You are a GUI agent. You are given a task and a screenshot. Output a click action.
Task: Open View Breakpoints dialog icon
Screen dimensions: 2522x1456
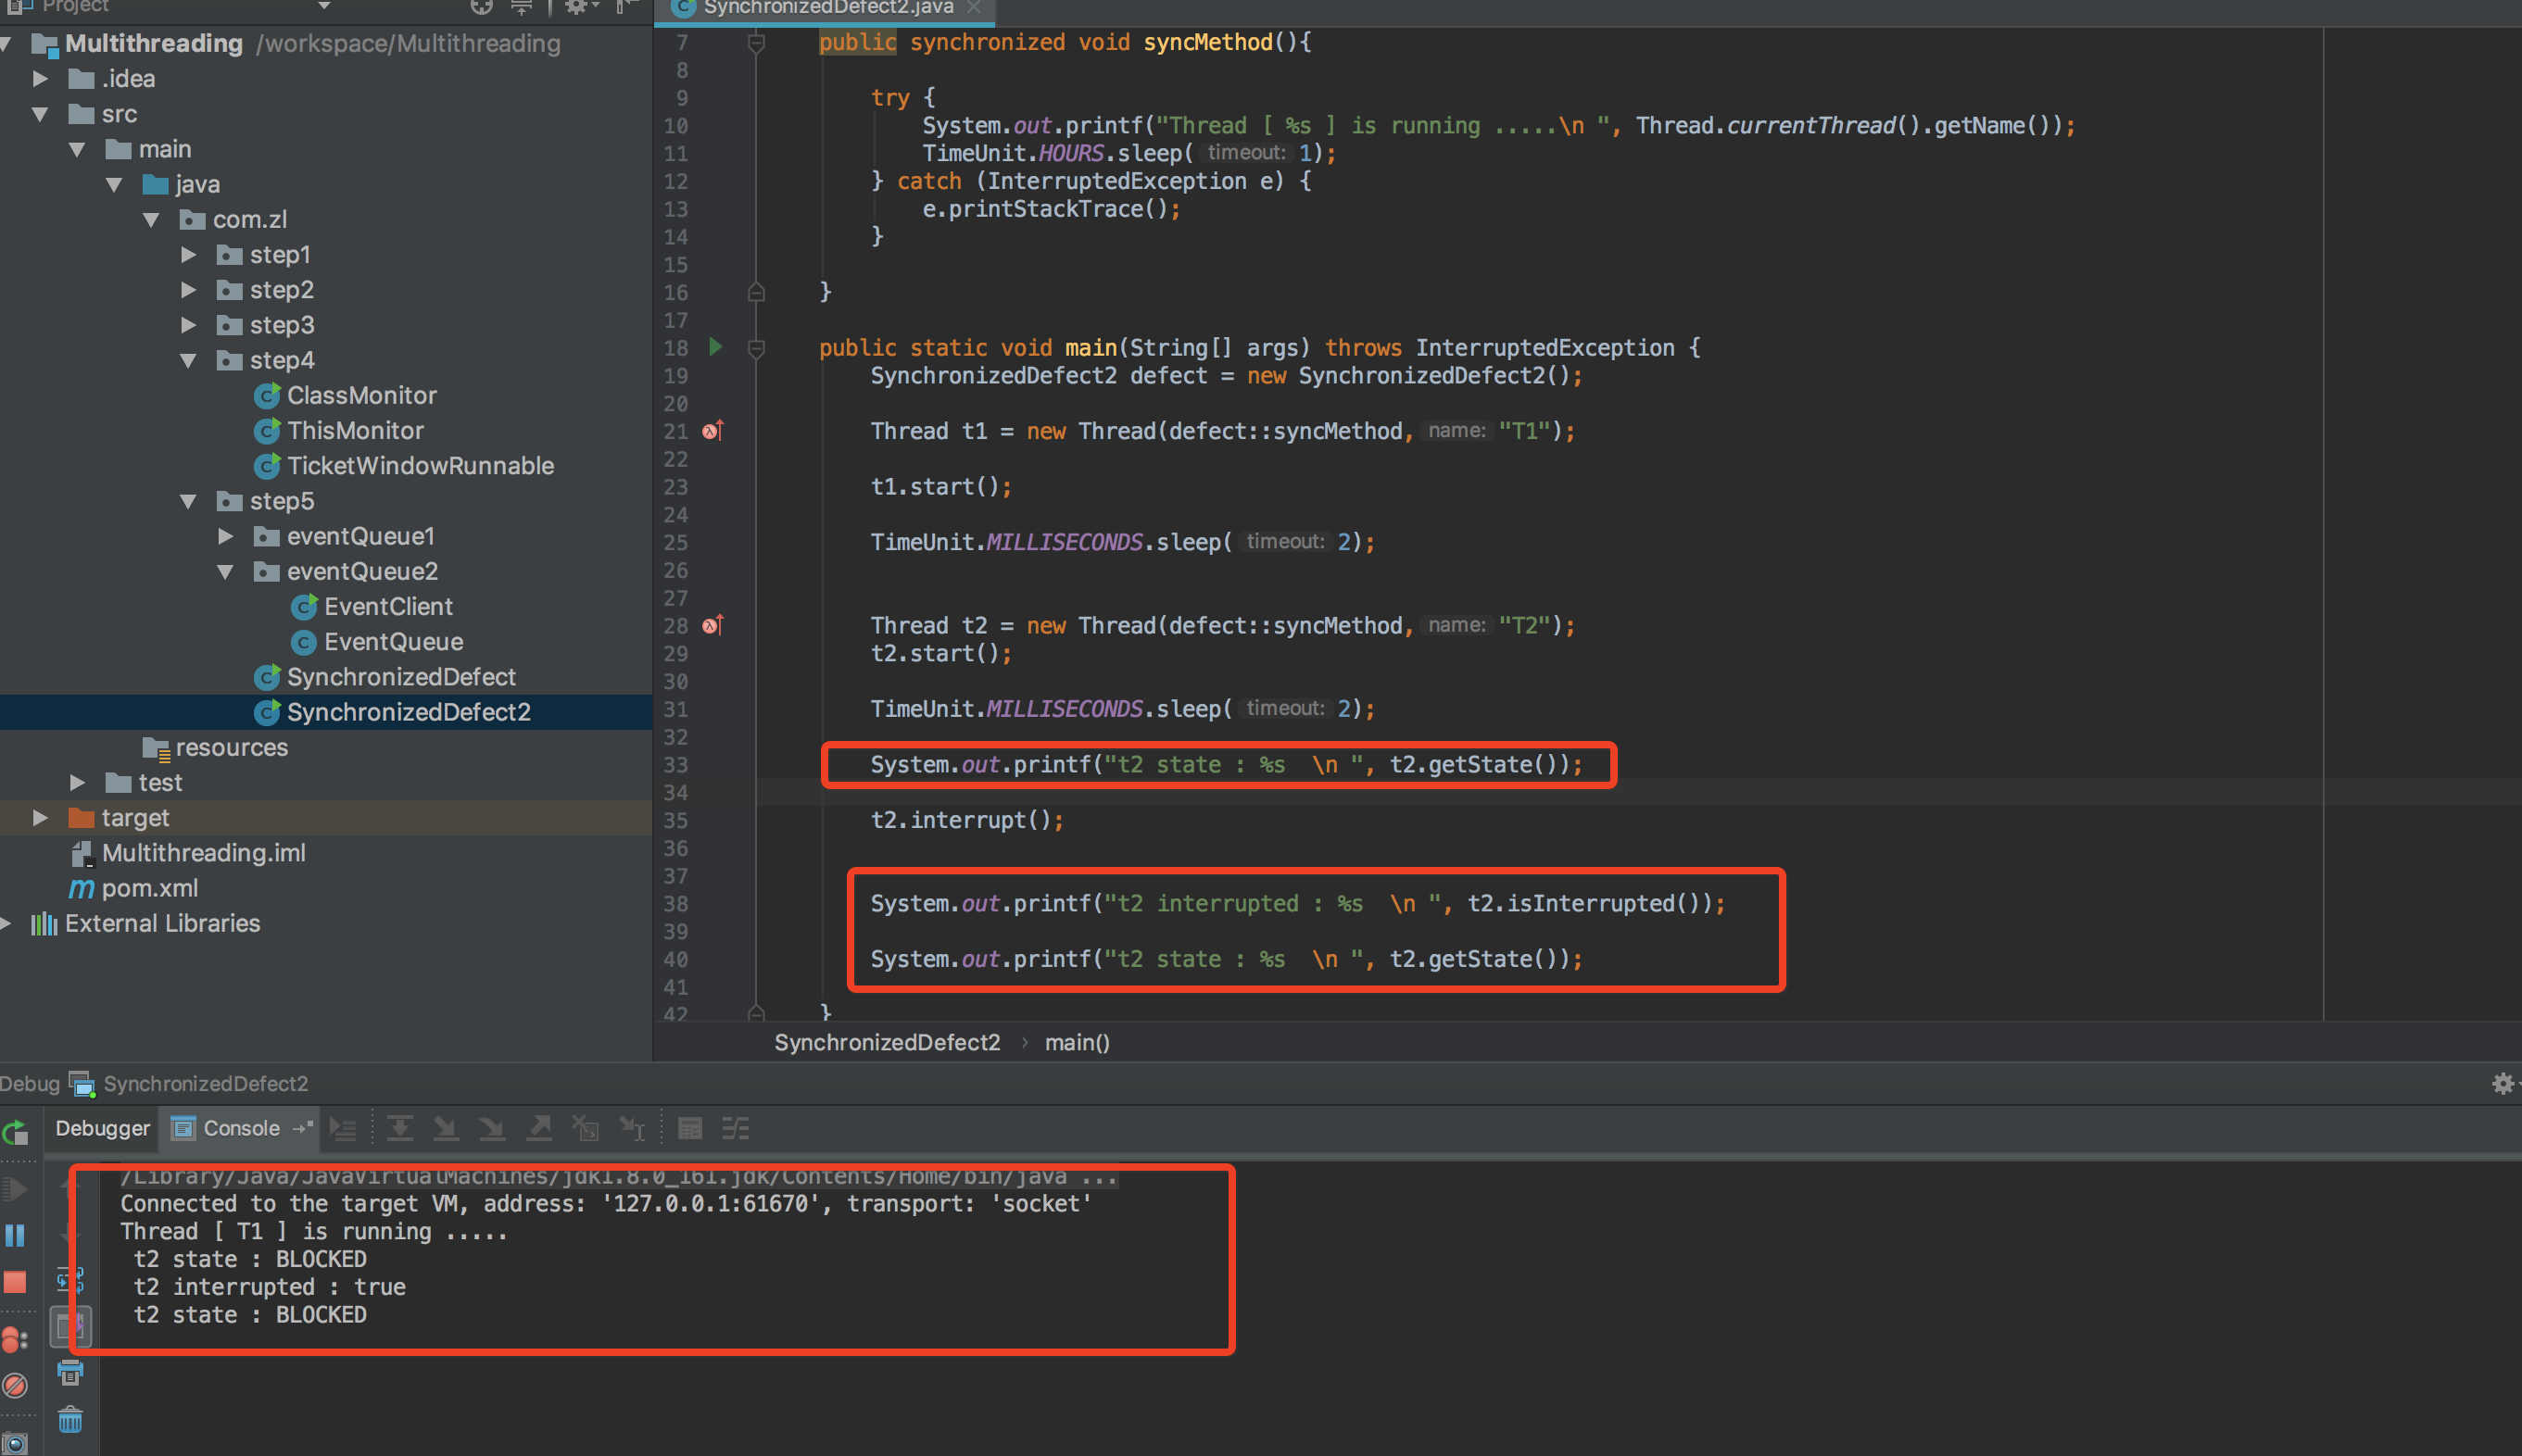(15, 1339)
